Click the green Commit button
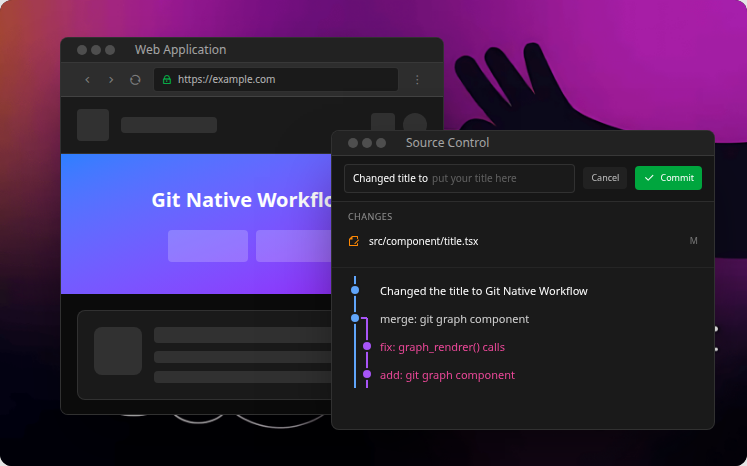The height and width of the screenshot is (466, 747). [668, 178]
